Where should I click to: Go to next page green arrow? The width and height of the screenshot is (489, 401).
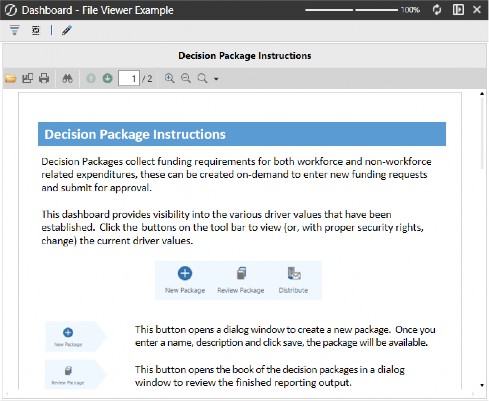click(x=107, y=78)
